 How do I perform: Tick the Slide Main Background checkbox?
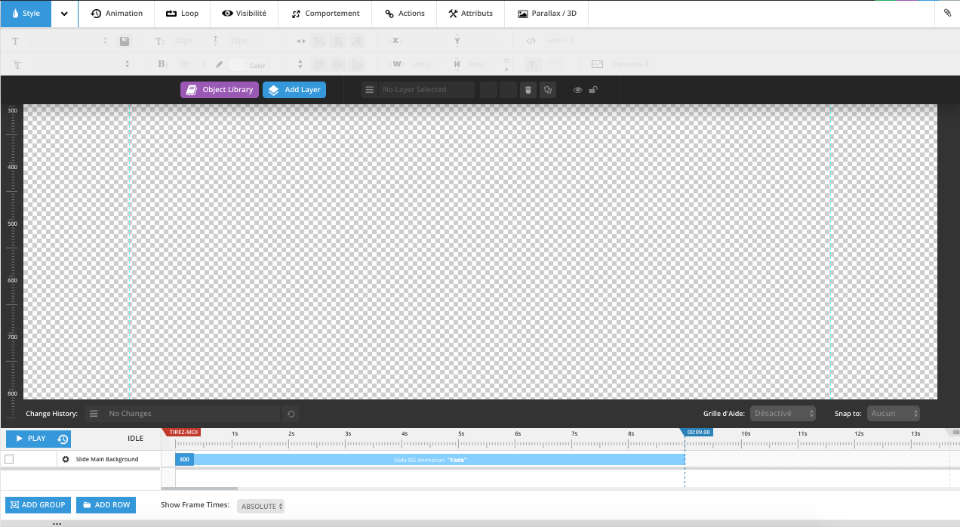click(x=9, y=459)
